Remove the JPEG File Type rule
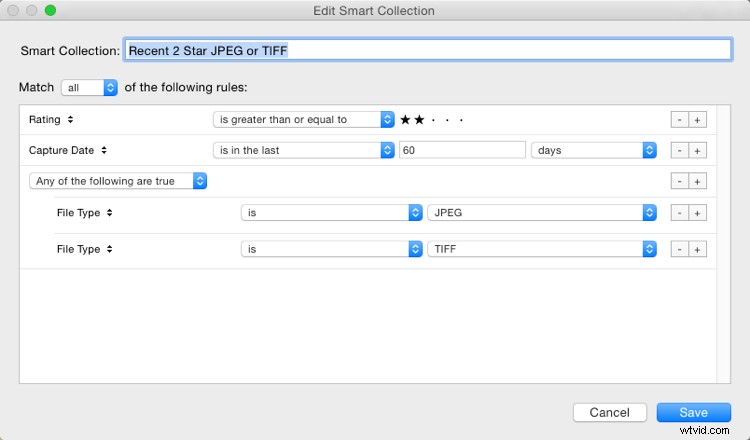750x440 pixels. pyautogui.click(x=679, y=213)
